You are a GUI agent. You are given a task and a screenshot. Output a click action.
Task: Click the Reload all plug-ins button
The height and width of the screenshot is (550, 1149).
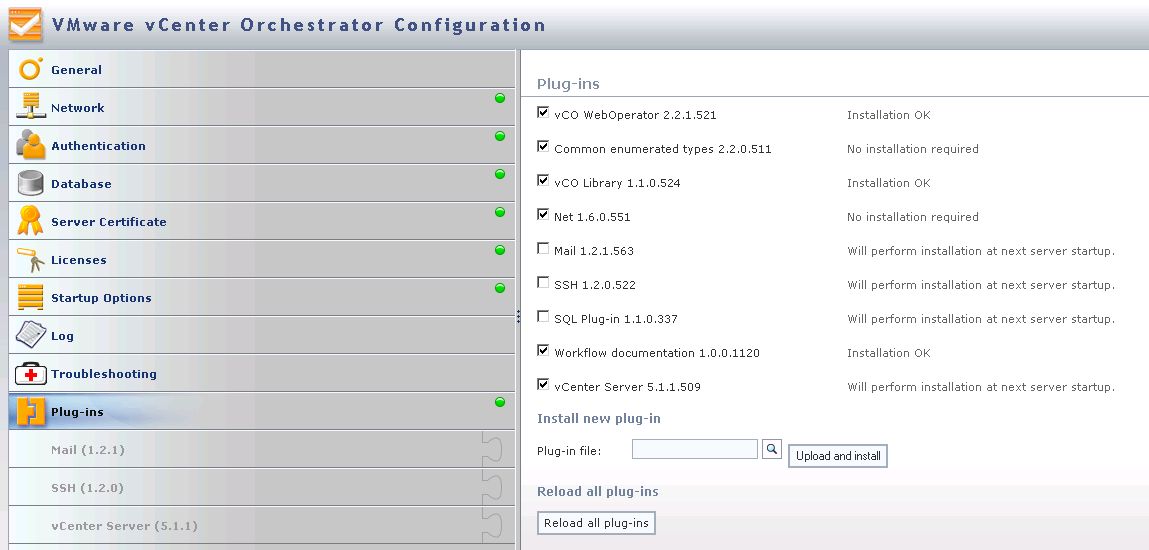(596, 523)
